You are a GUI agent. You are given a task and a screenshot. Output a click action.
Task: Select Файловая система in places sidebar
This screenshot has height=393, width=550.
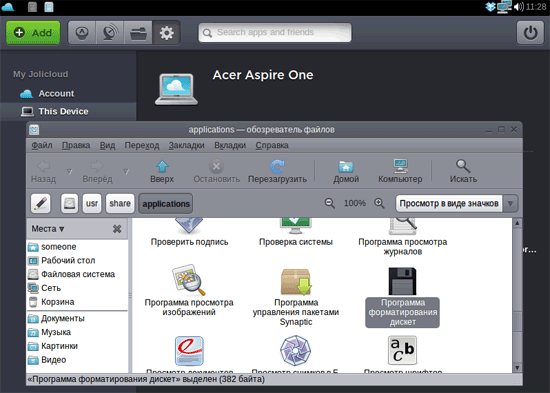tap(78, 274)
